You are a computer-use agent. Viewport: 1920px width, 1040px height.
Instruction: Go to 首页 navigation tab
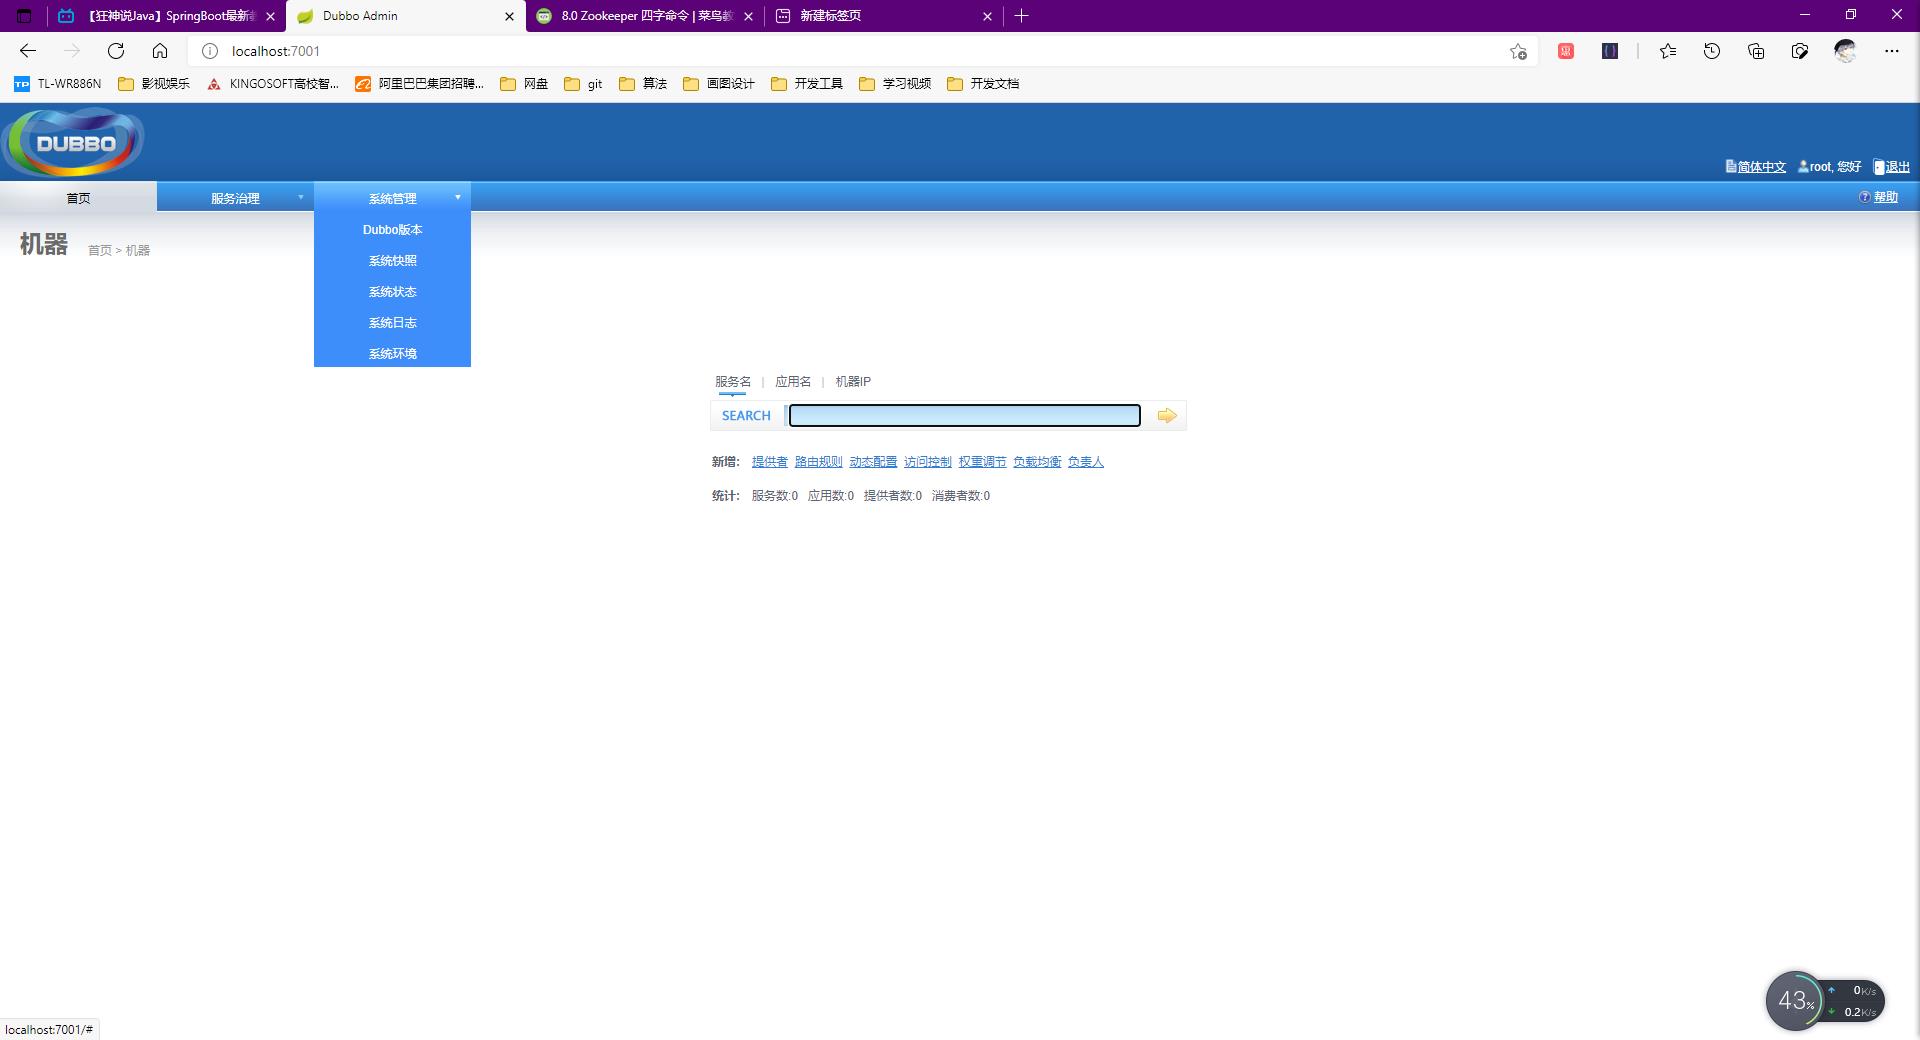(x=78, y=198)
